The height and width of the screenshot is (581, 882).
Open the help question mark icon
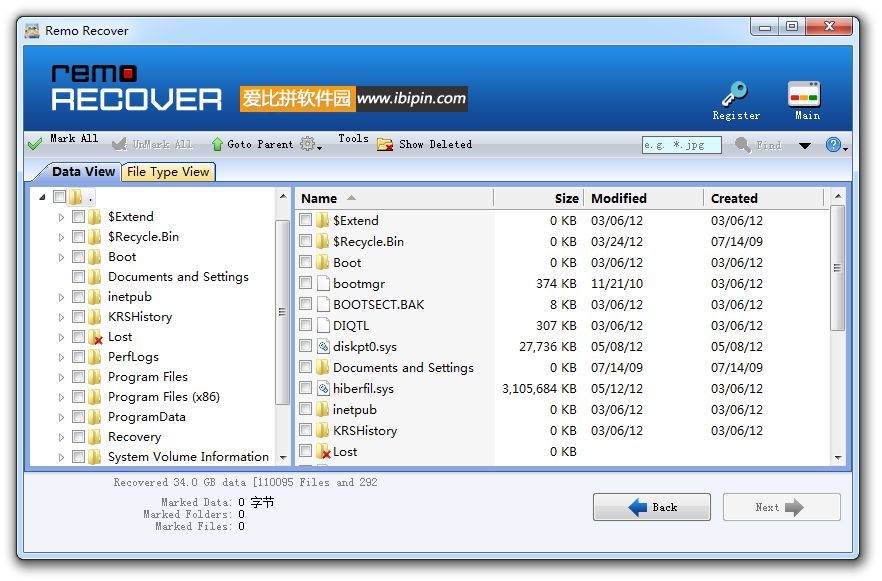833,145
